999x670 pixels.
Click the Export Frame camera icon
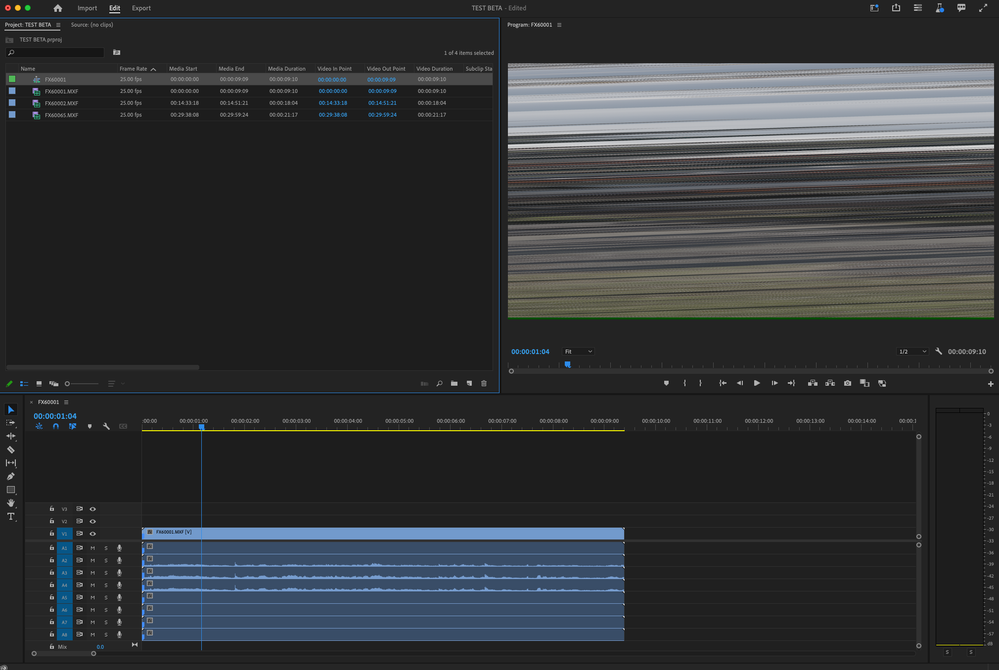pyautogui.click(x=848, y=383)
